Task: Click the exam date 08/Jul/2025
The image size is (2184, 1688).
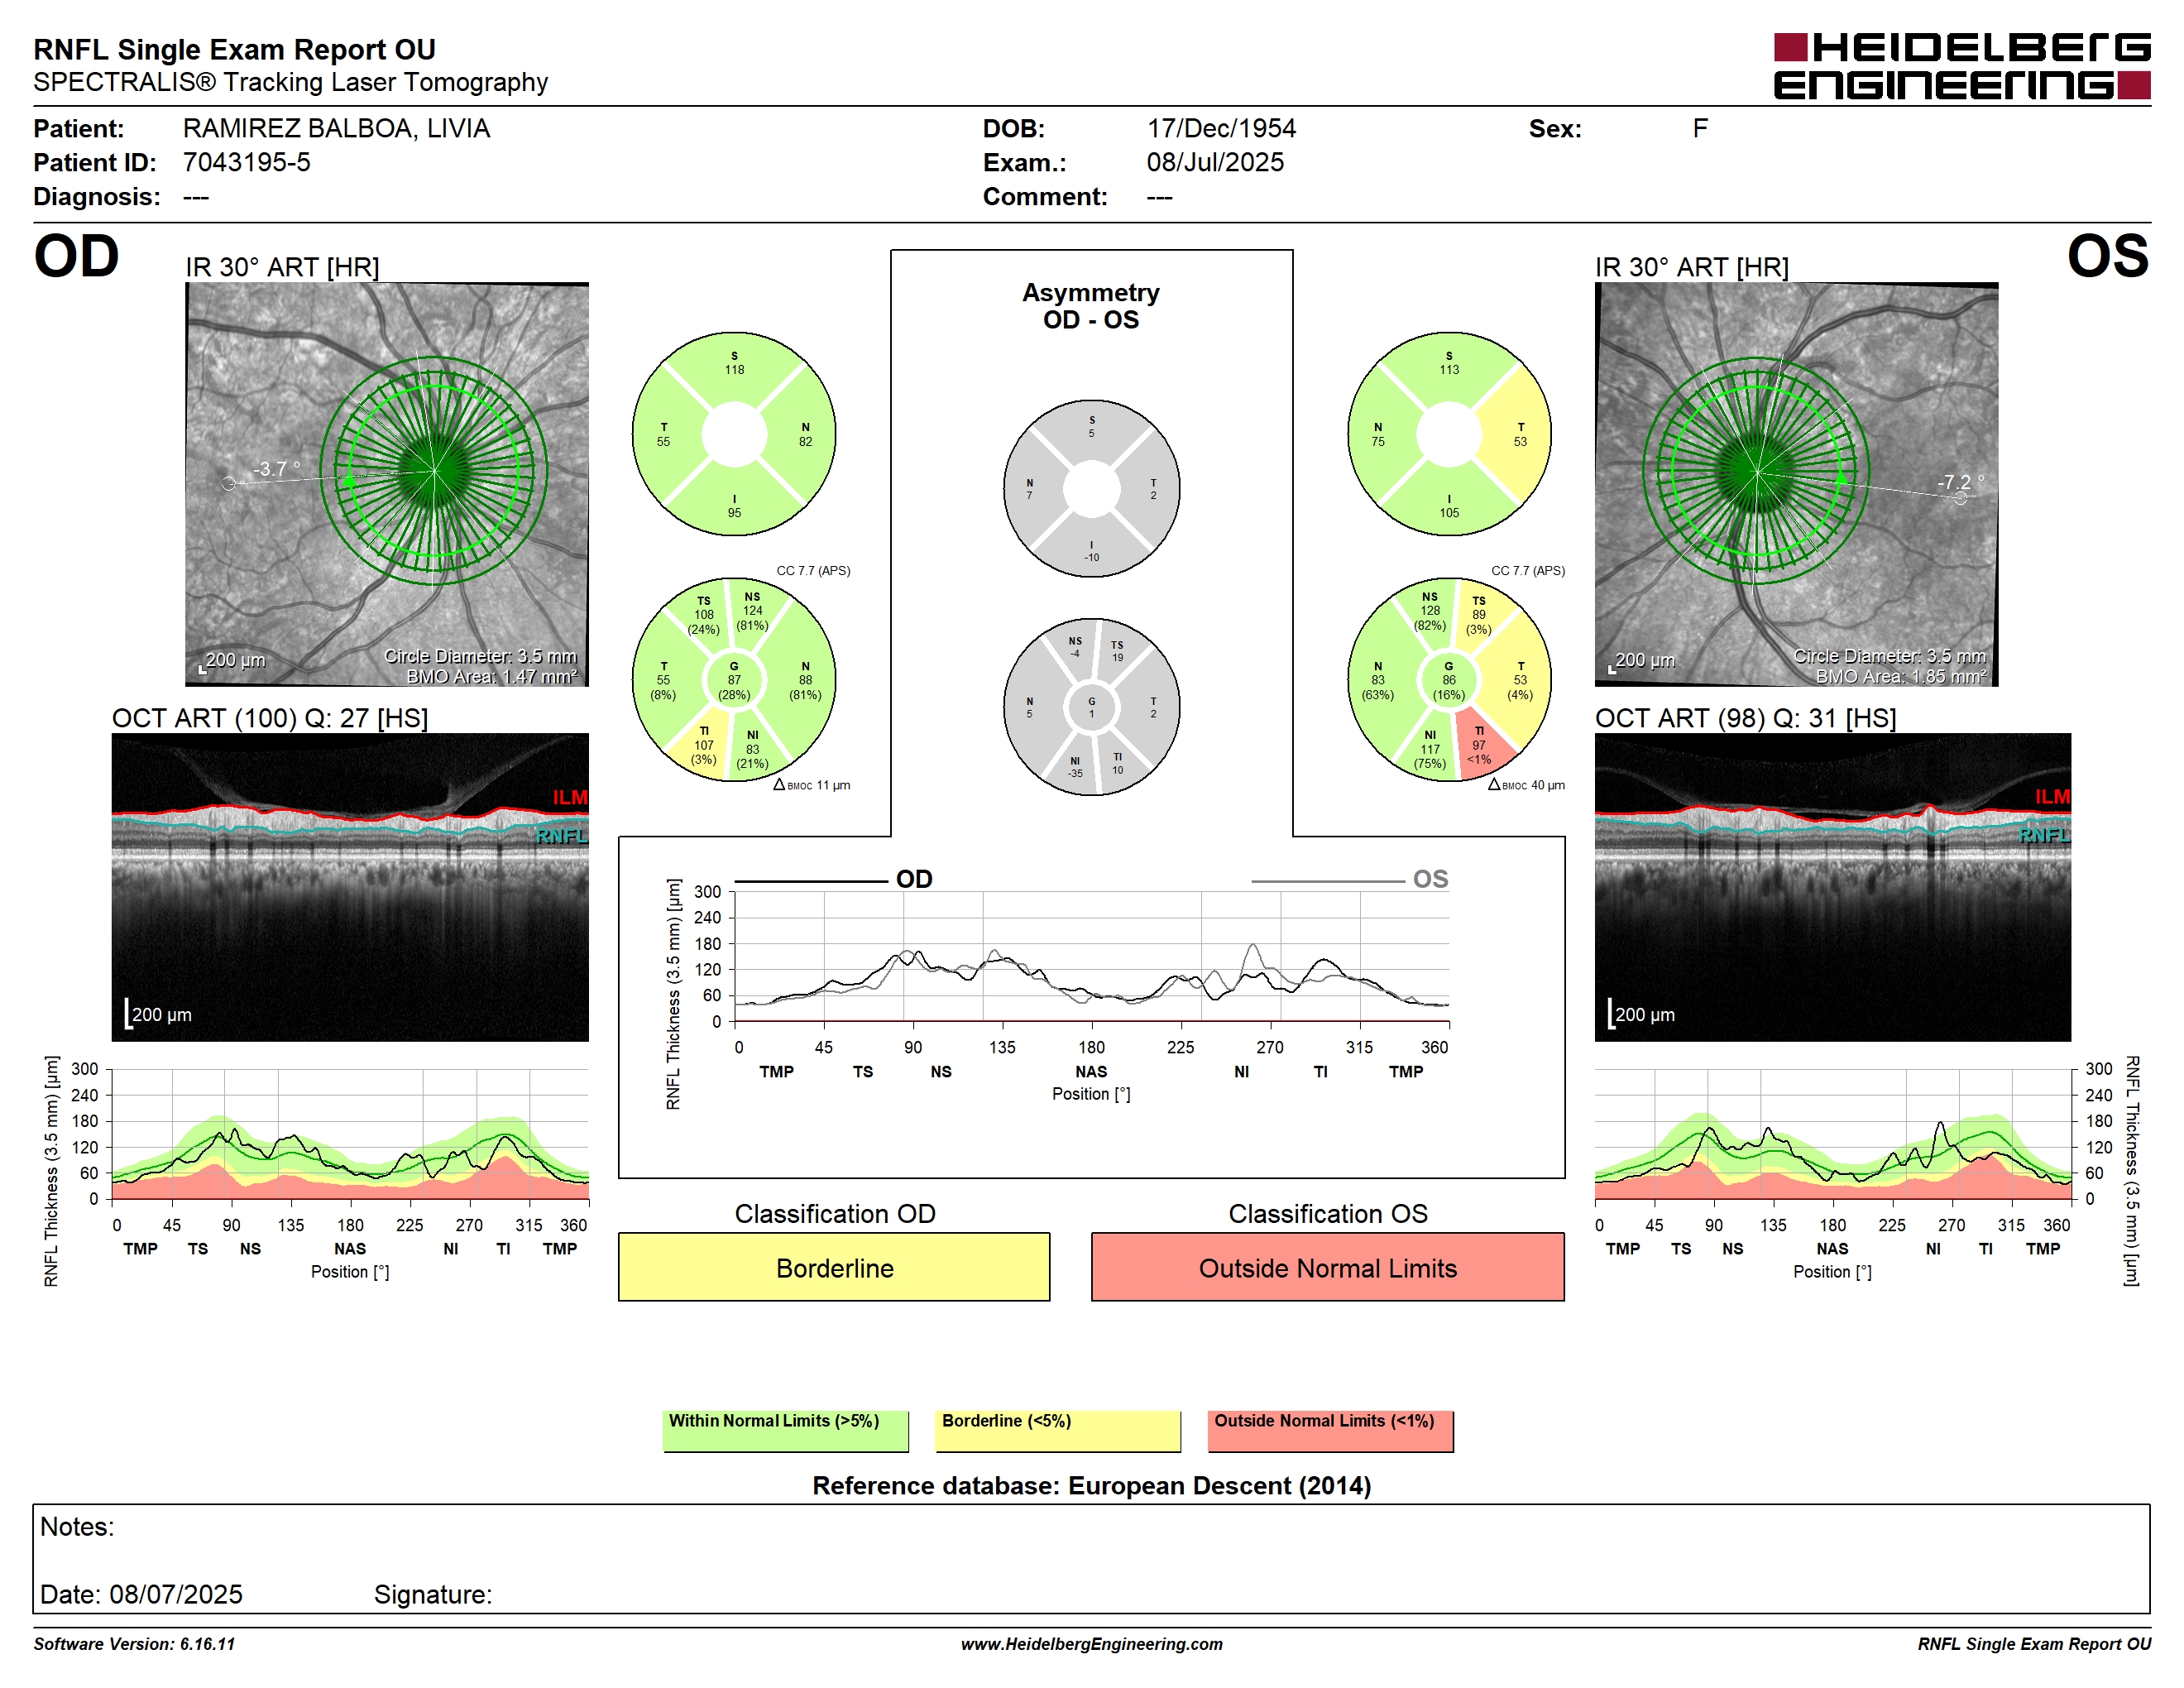Action: 1215,163
